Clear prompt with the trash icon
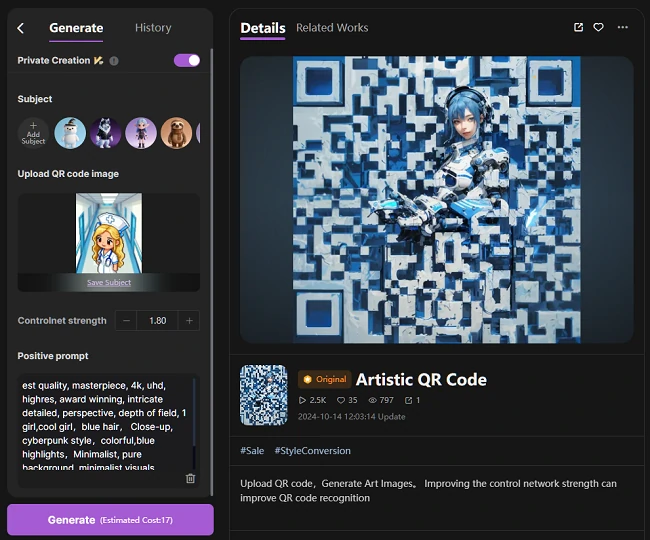650x540 pixels. 190,478
